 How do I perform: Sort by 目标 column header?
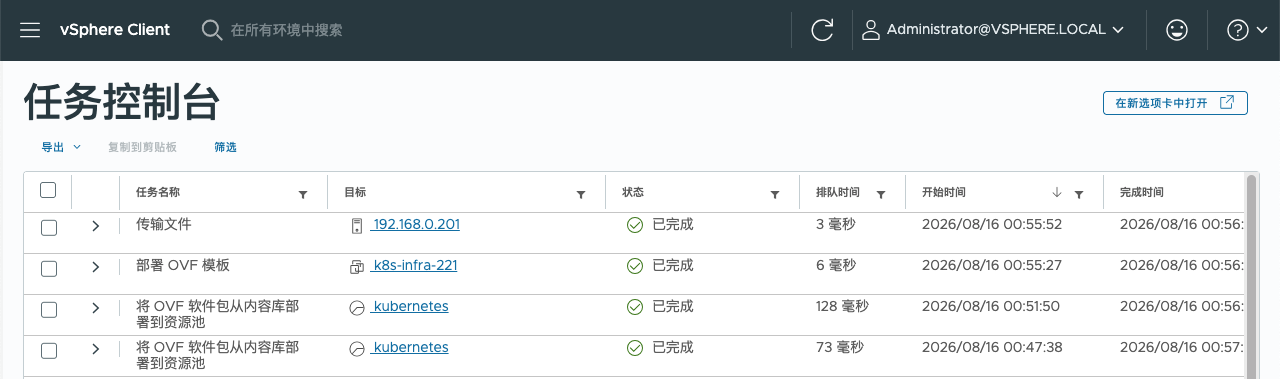coord(355,192)
